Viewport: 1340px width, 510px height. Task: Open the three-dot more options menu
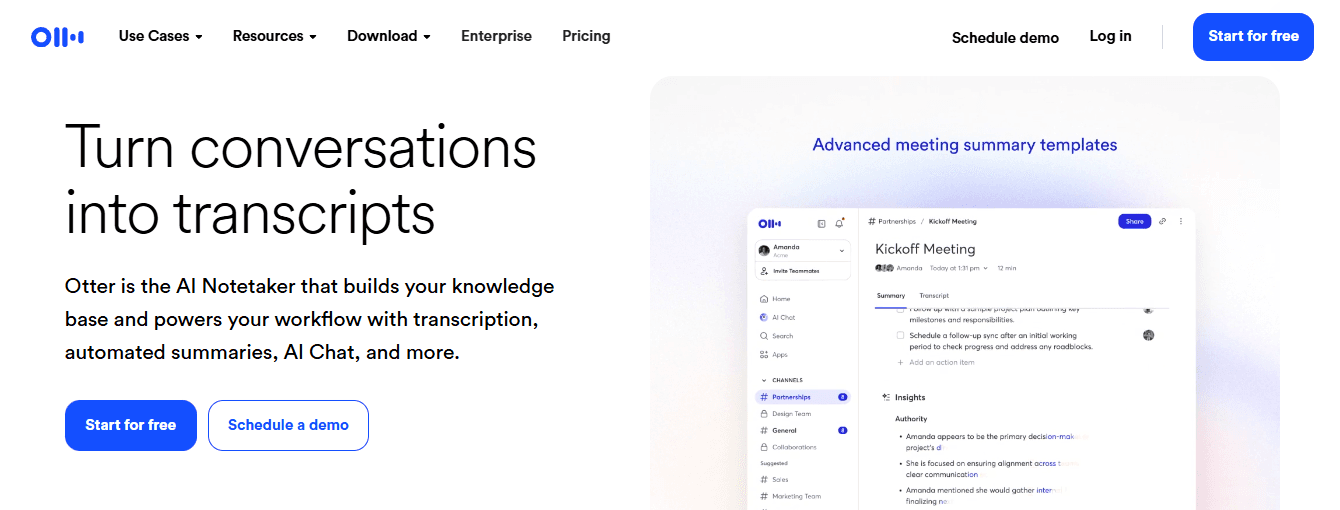coord(1181,221)
